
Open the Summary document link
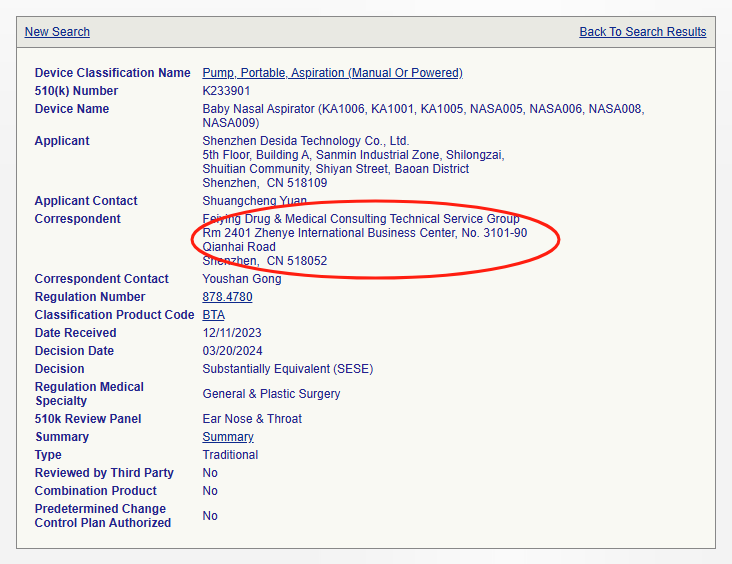click(x=228, y=437)
